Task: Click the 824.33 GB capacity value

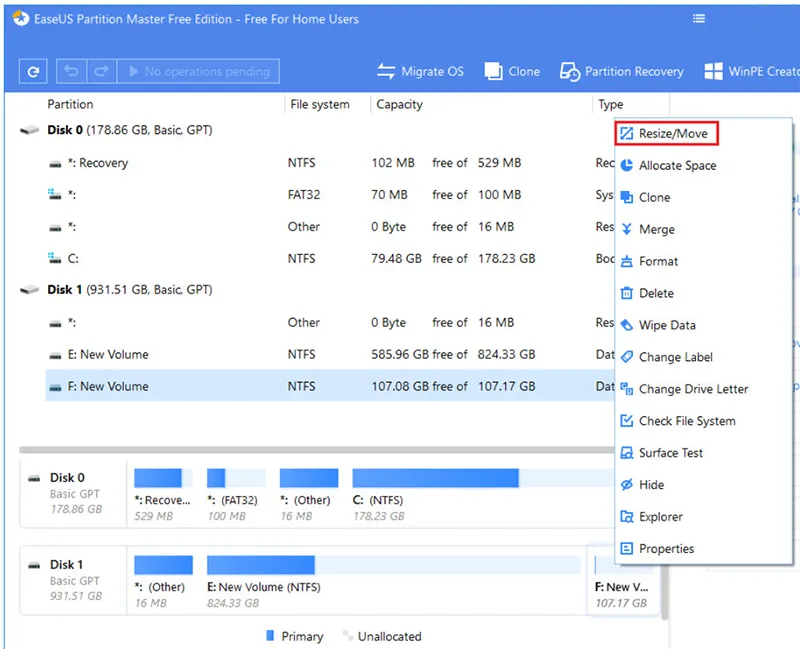Action: [x=506, y=355]
